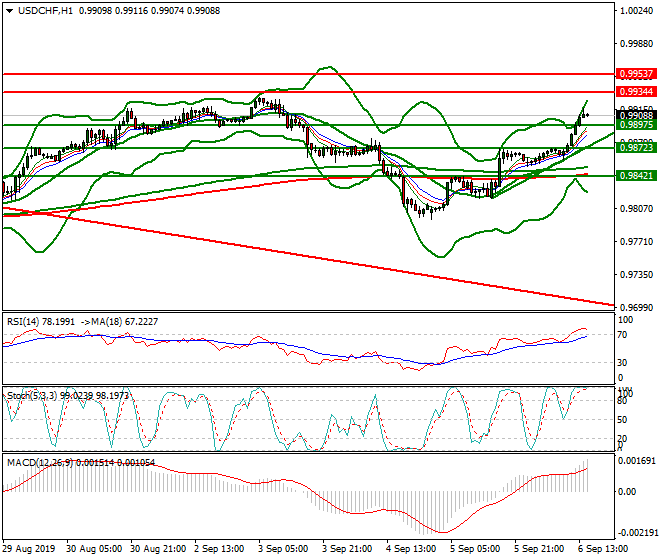Click the 3 Sep 21:00 time label
This screenshot has height=560, width=660.
(x=347, y=549)
